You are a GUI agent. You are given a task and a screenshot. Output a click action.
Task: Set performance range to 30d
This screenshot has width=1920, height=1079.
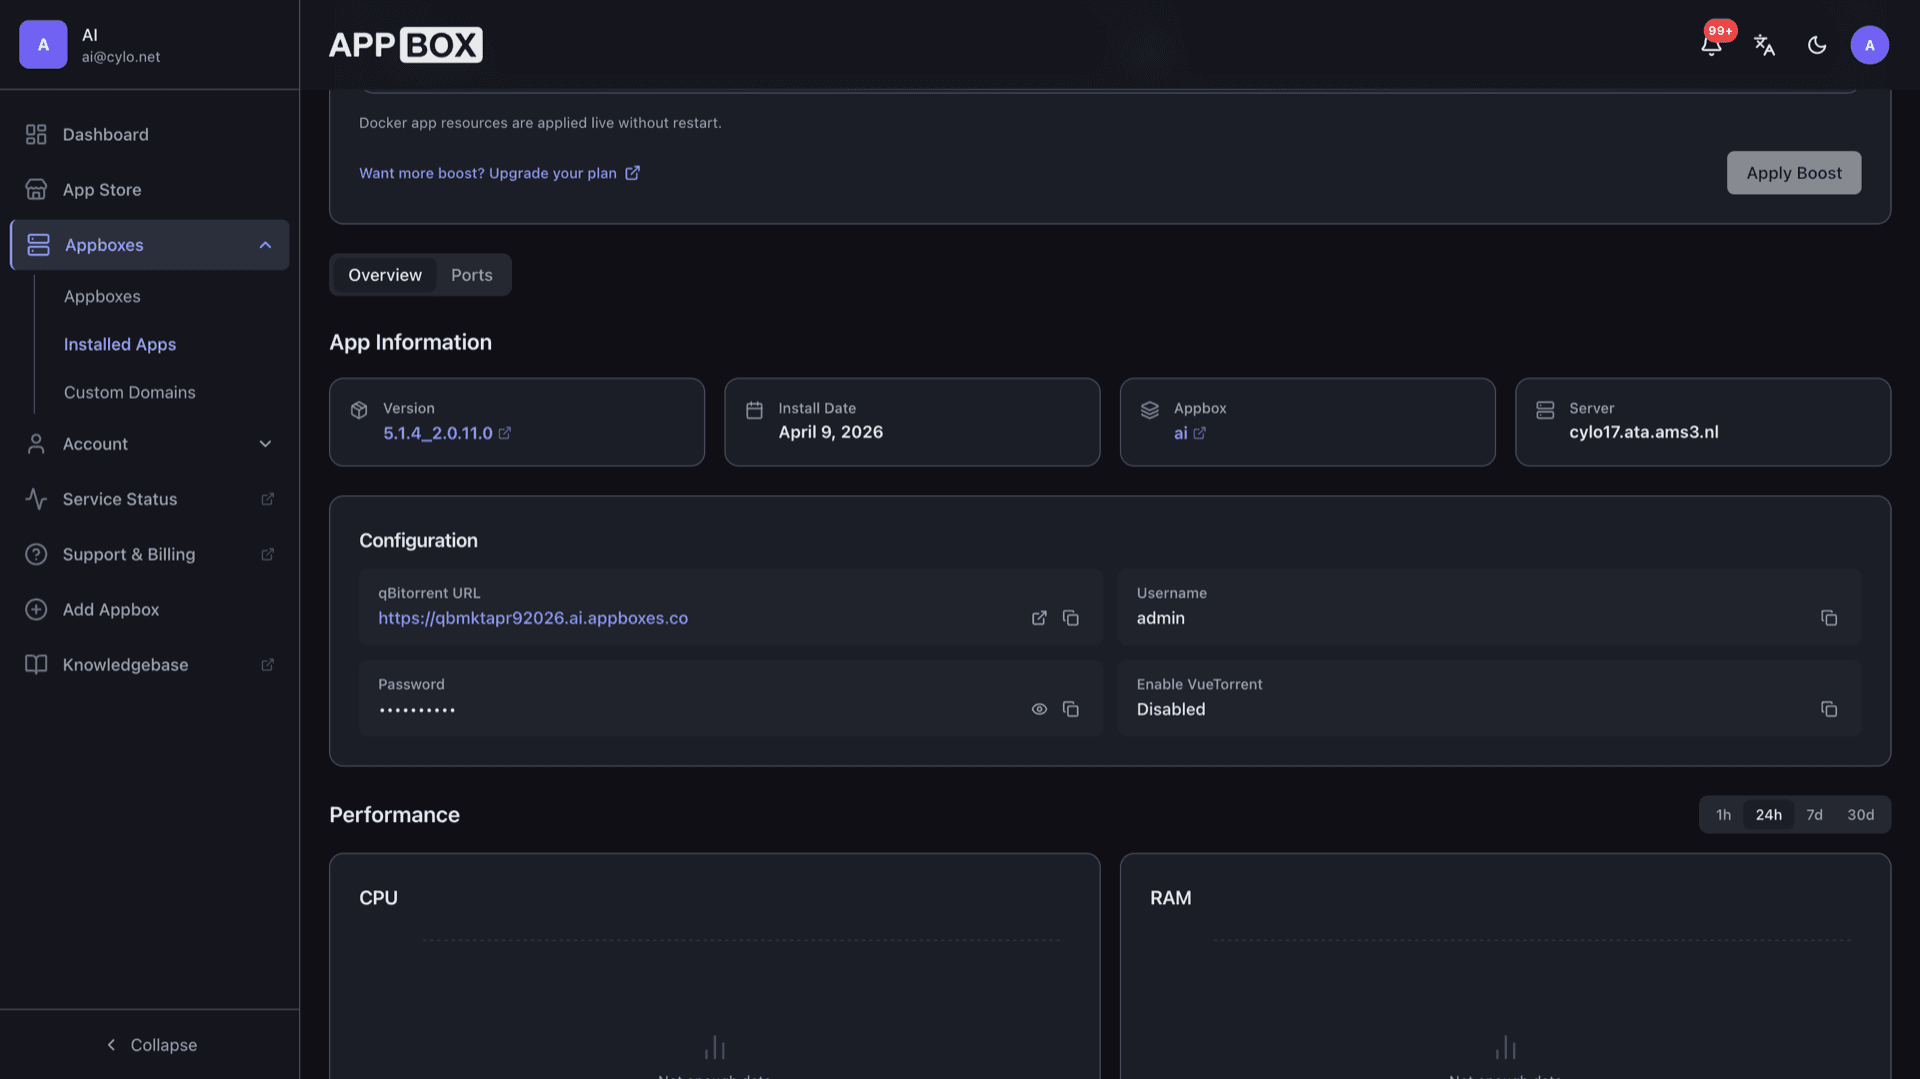click(x=1860, y=815)
